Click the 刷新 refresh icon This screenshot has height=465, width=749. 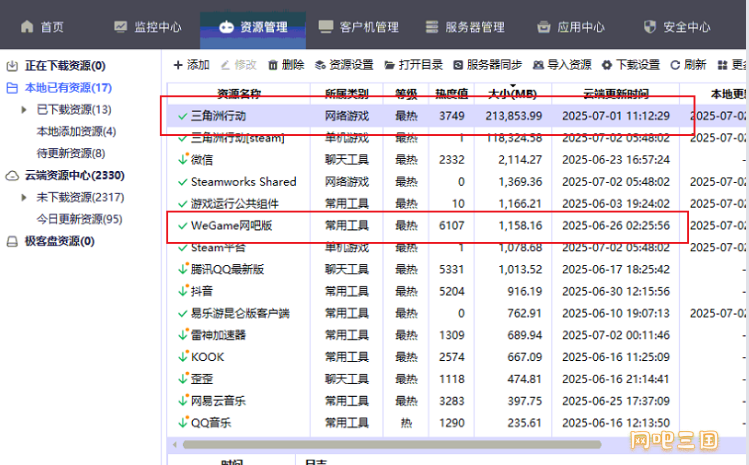click(x=675, y=65)
